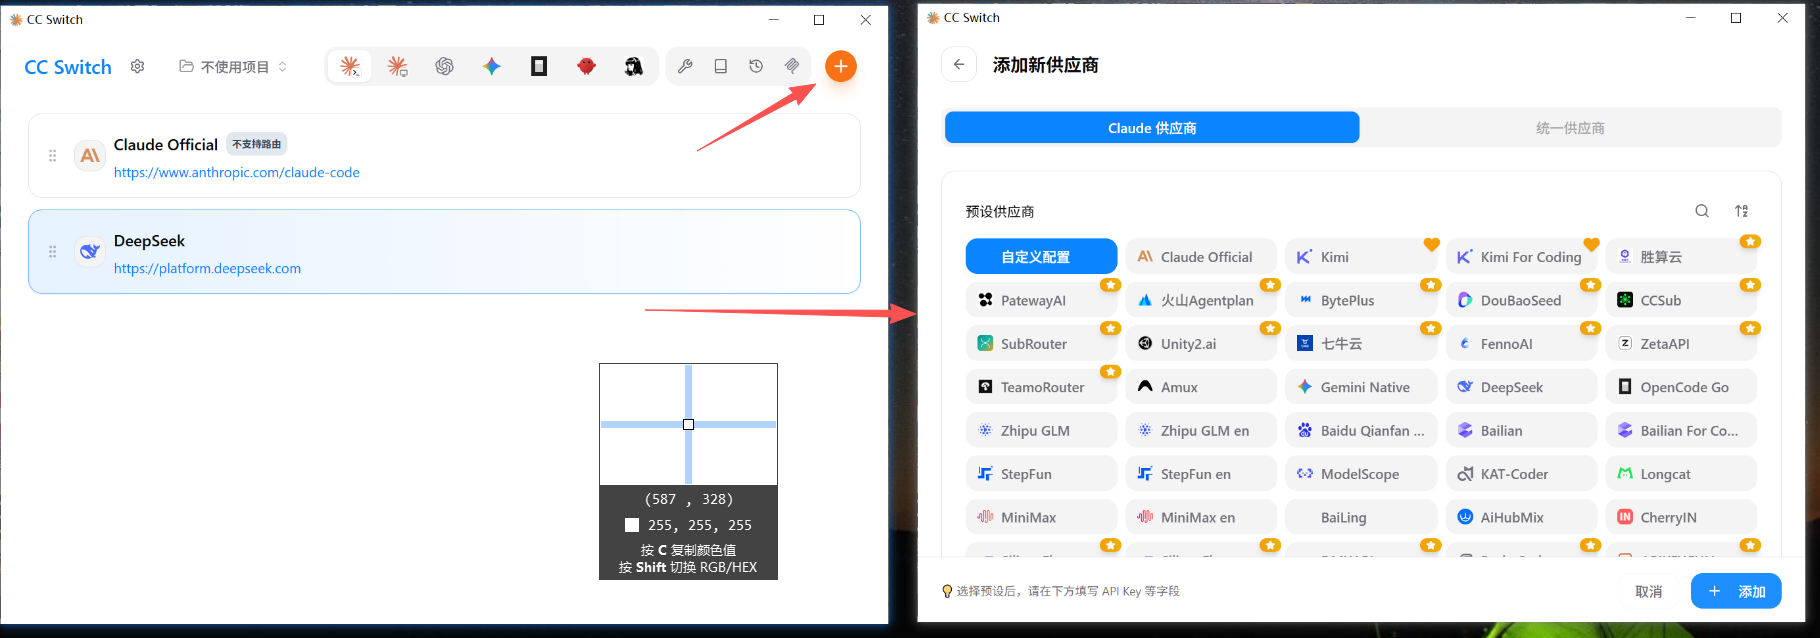This screenshot has width=1820, height=638.
Task: Open the history clock icon in toolbar
Action: (756, 66)
